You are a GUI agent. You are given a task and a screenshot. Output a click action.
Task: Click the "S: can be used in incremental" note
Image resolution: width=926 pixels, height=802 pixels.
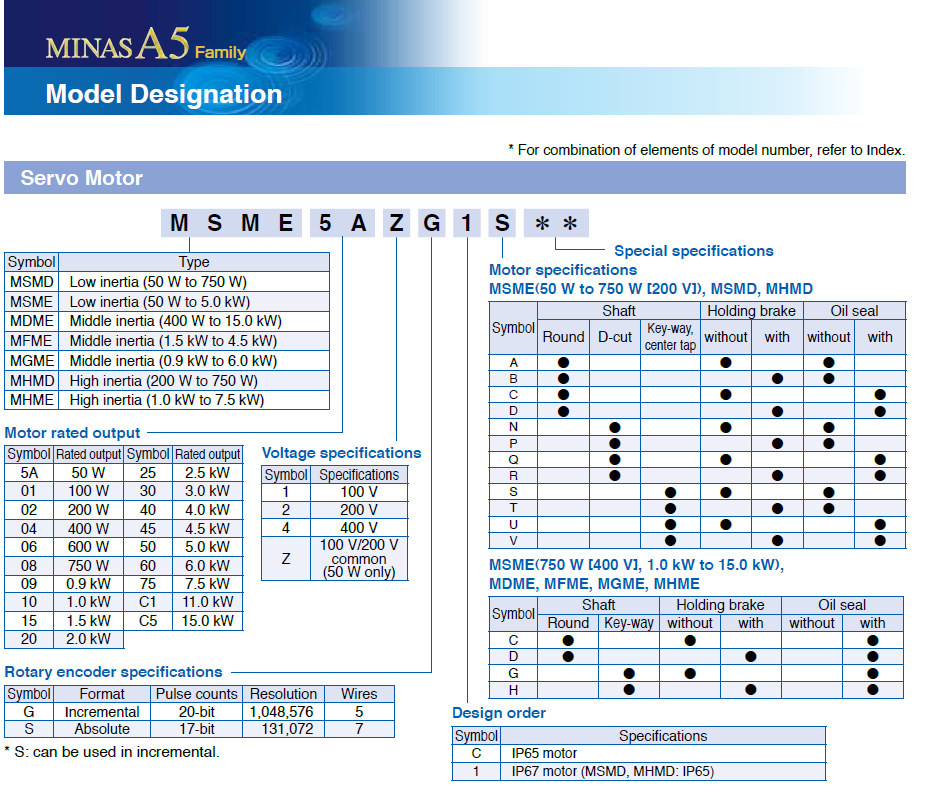coord(112,752)
